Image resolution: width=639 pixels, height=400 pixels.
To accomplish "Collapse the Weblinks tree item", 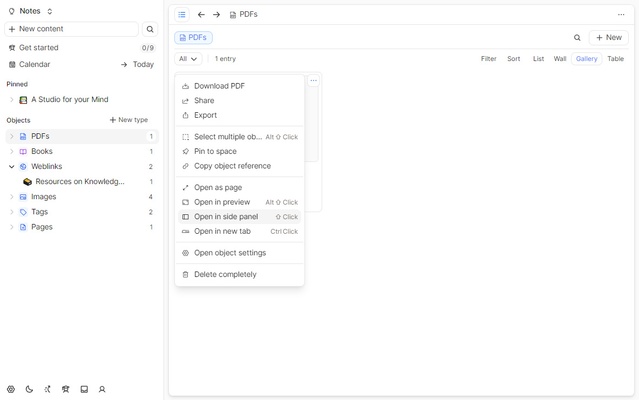I will 11,166.
